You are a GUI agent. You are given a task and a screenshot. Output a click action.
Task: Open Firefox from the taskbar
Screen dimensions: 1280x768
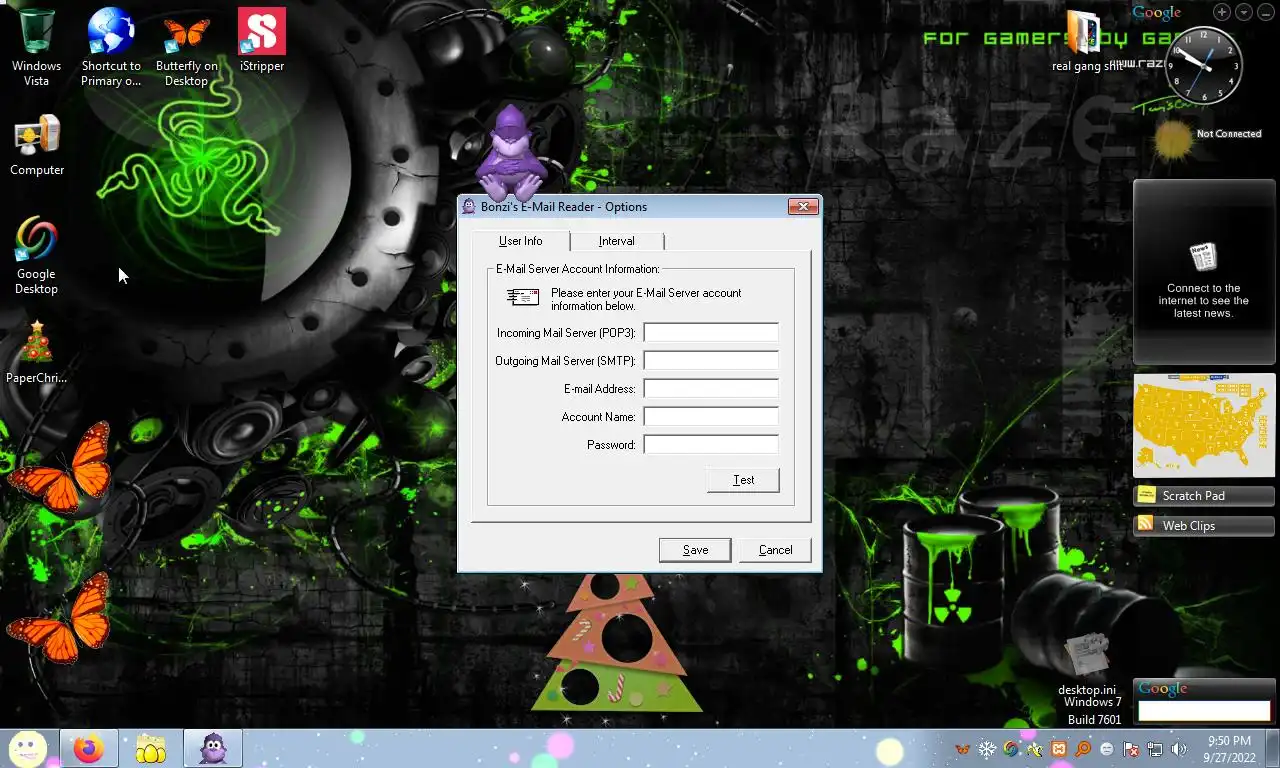(88, 748)
